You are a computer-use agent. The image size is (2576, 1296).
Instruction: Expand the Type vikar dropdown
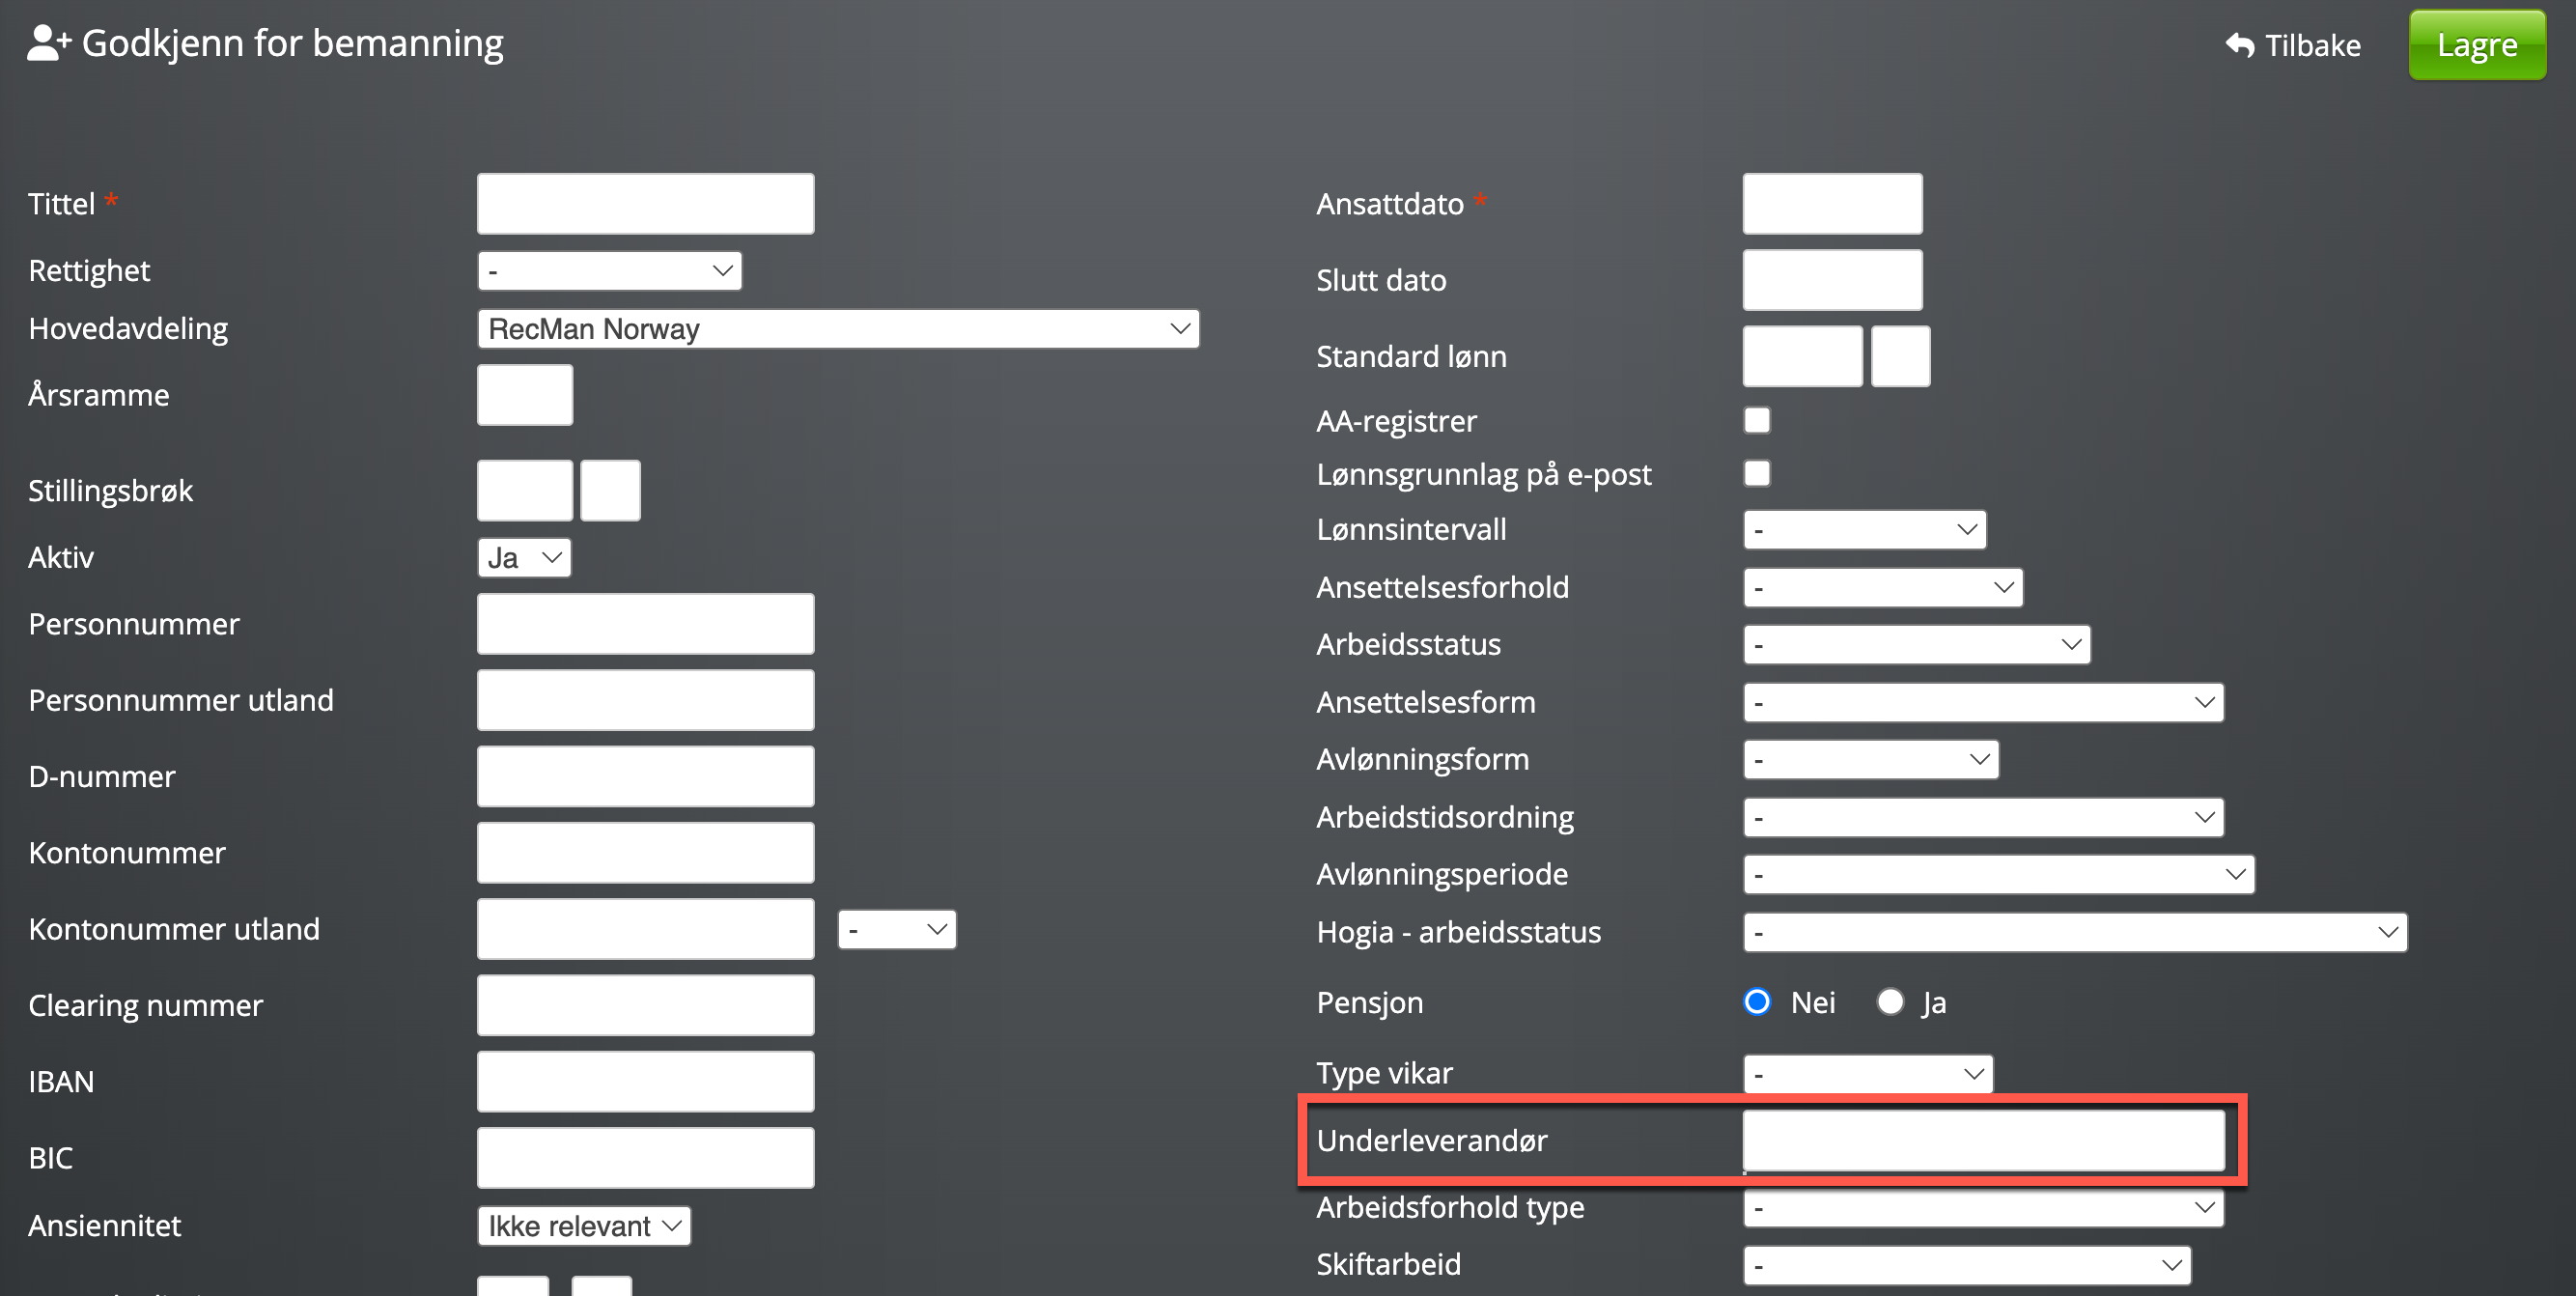coord(1867,1074)
